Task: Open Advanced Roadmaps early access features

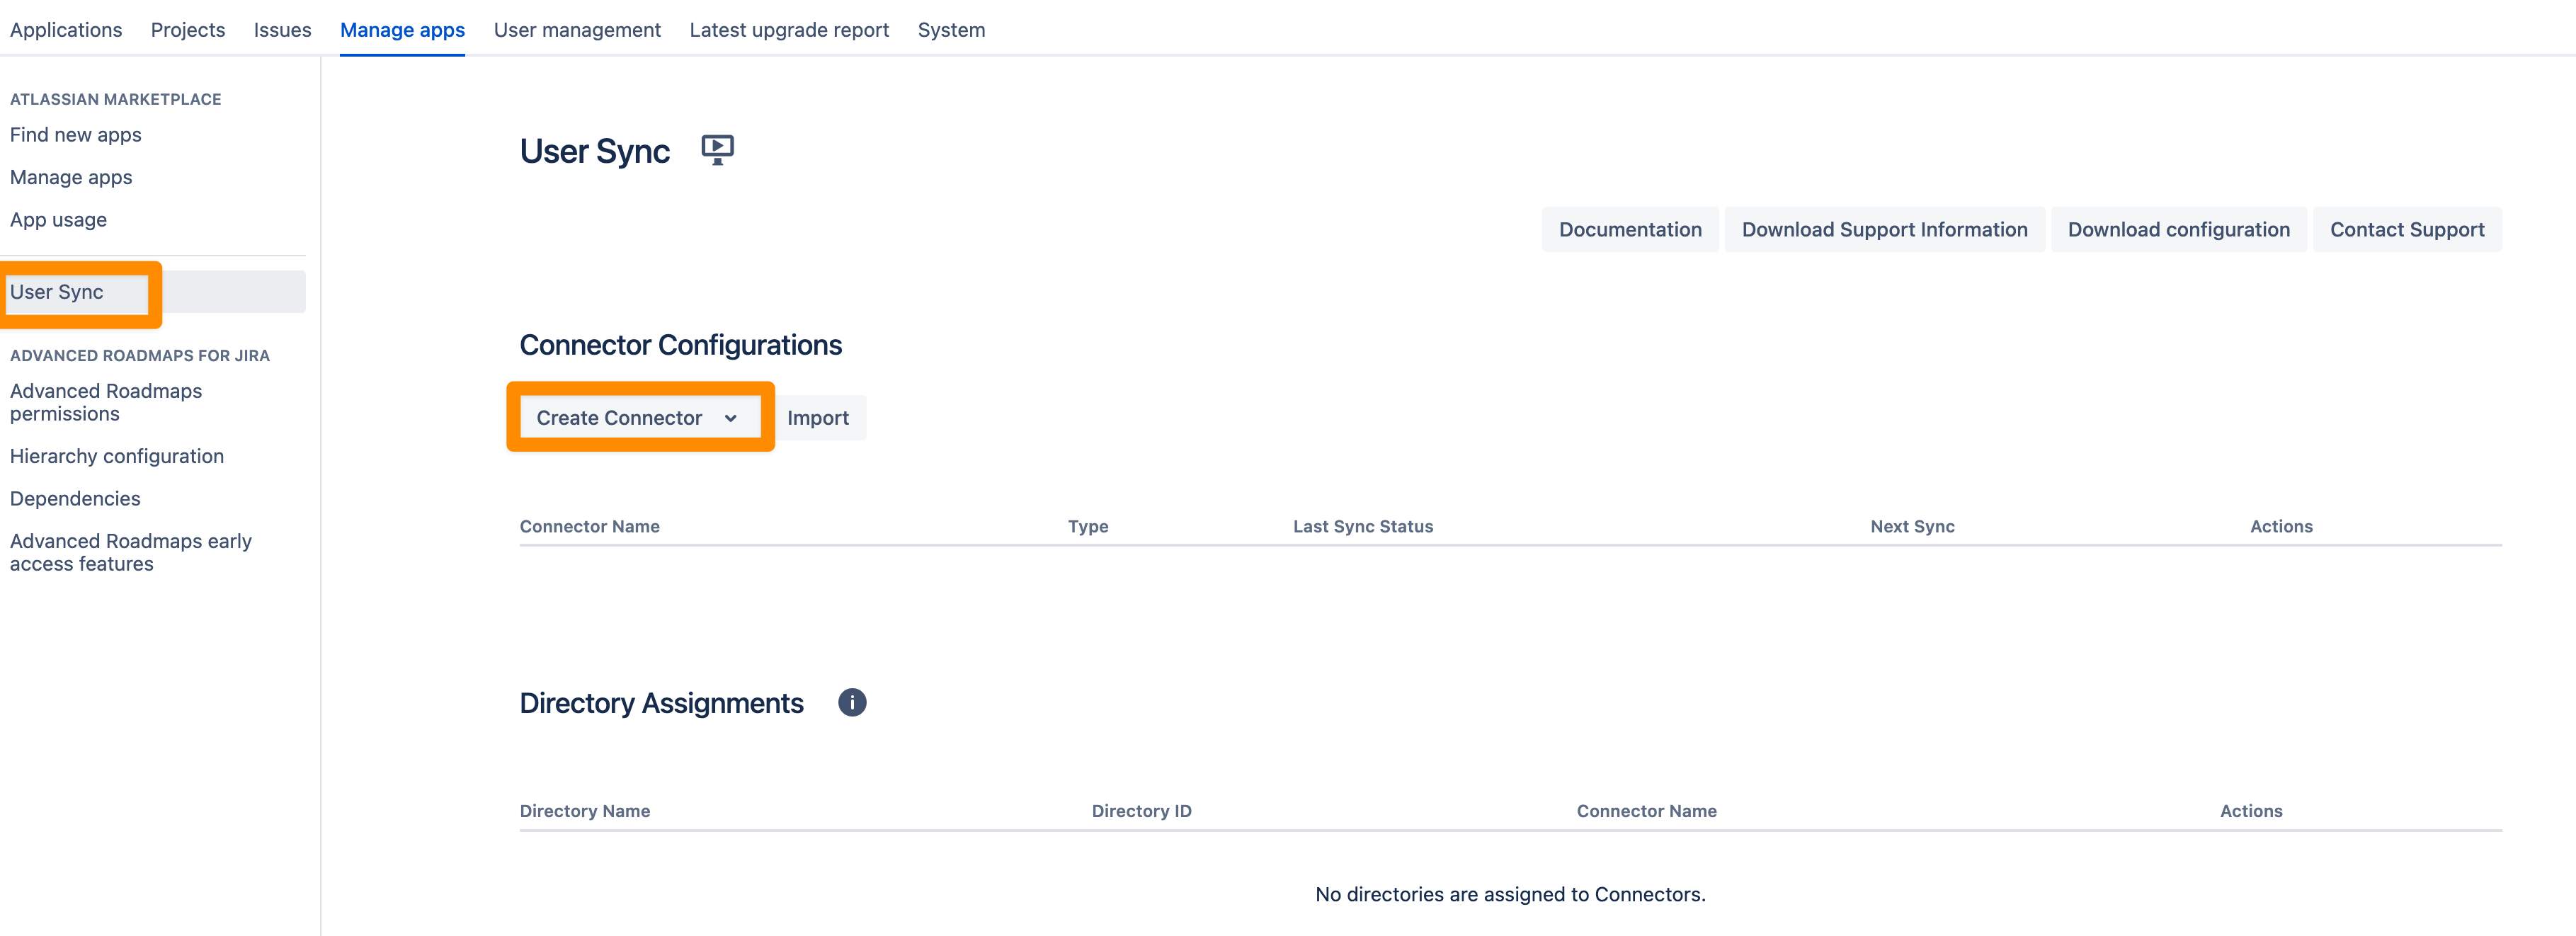Action: pos(131,552)
